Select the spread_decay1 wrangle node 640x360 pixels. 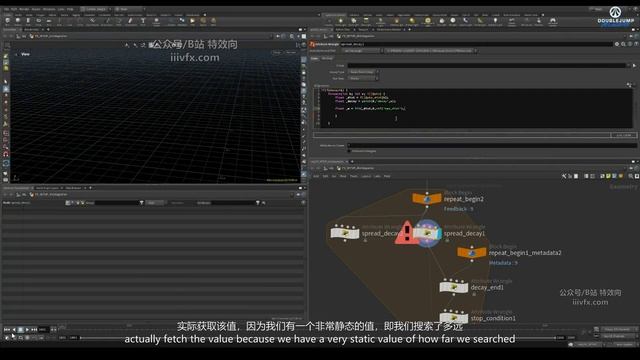point(427,233)
